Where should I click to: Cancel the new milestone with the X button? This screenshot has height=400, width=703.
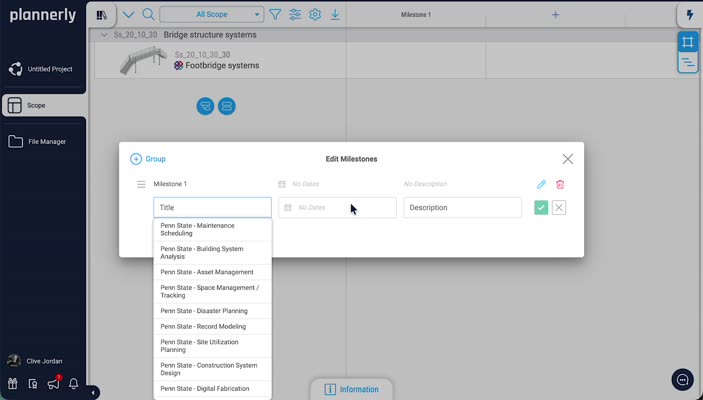(559, 208)
